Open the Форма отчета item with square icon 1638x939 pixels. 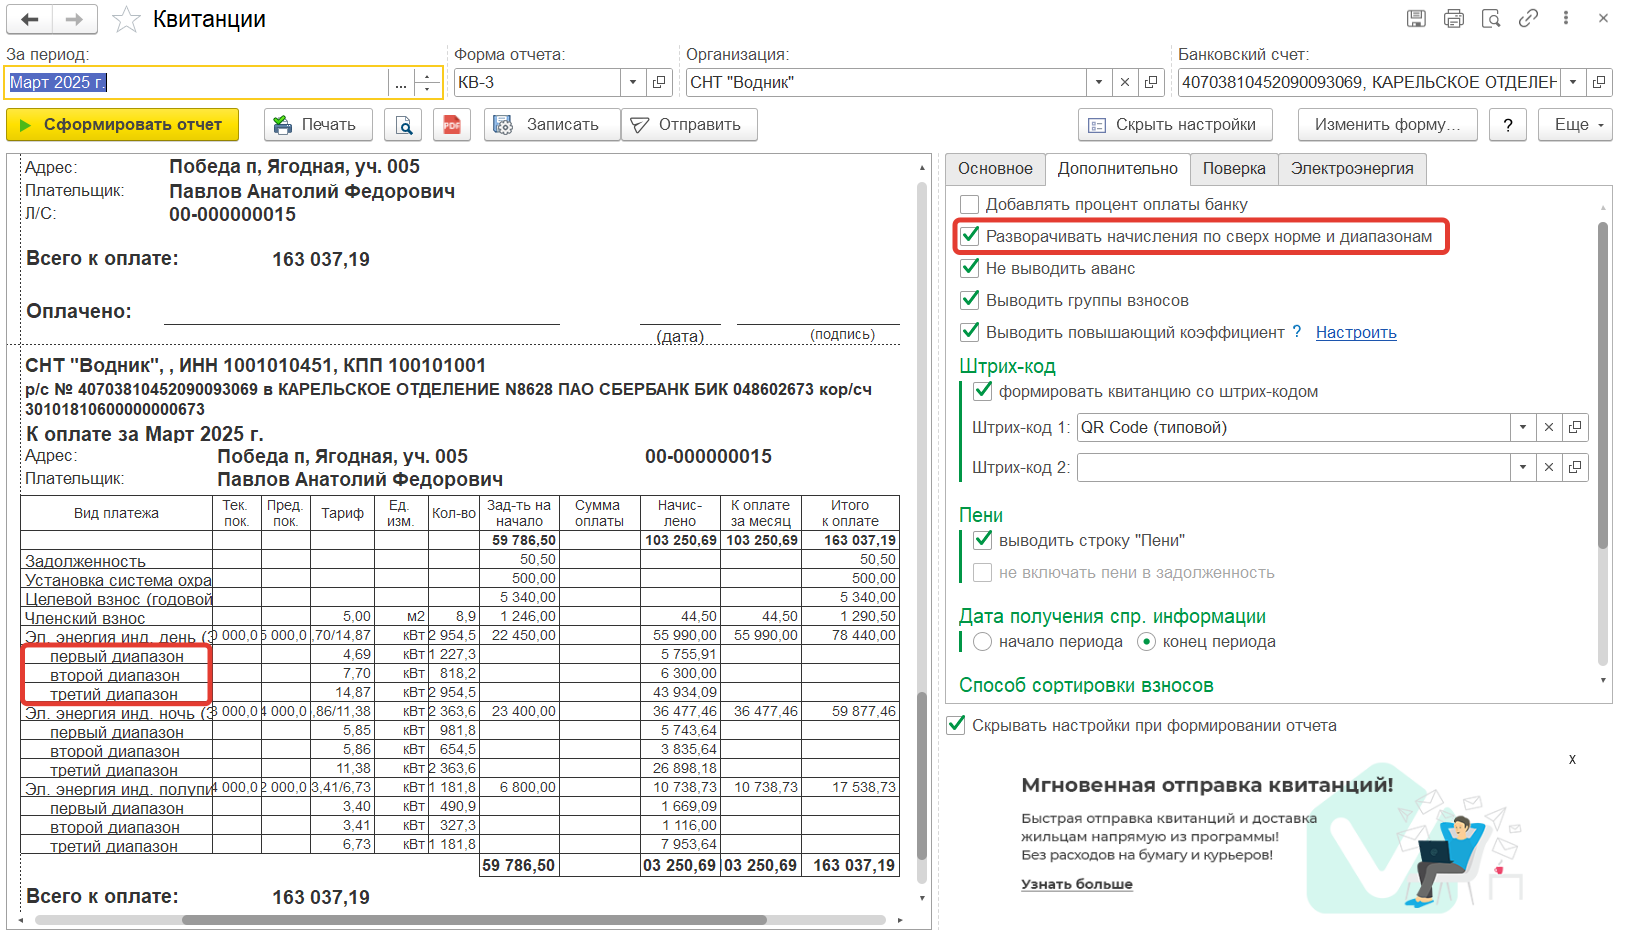(659, 82)
